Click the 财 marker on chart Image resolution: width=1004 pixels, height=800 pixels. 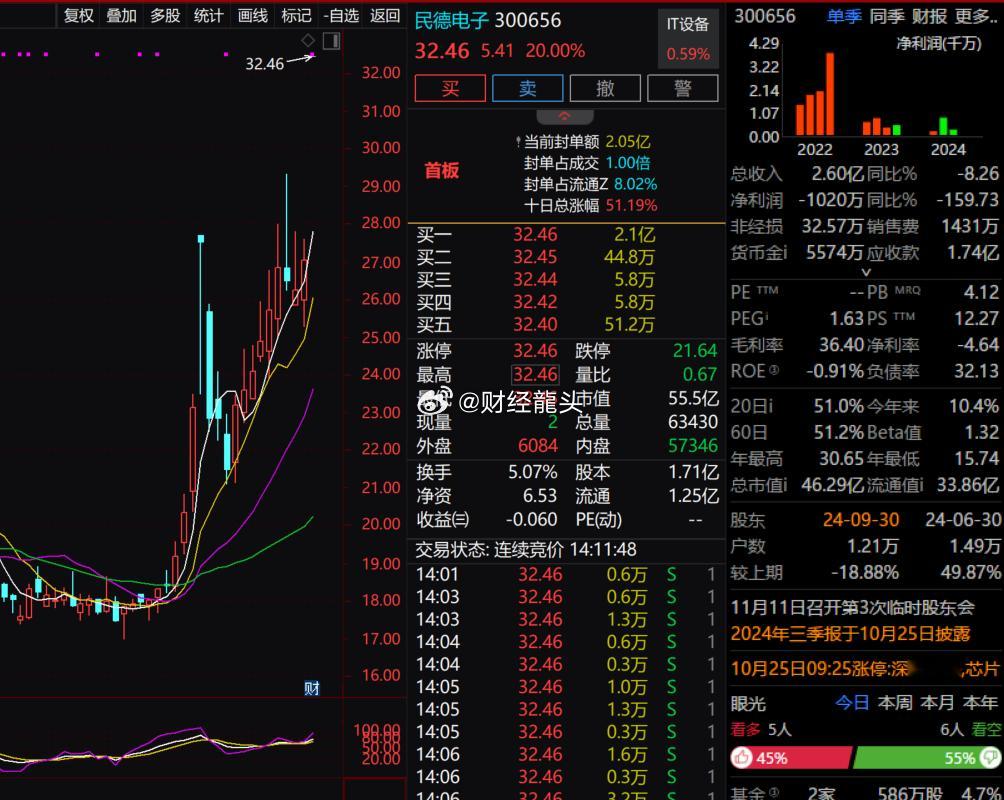[312, 689]
